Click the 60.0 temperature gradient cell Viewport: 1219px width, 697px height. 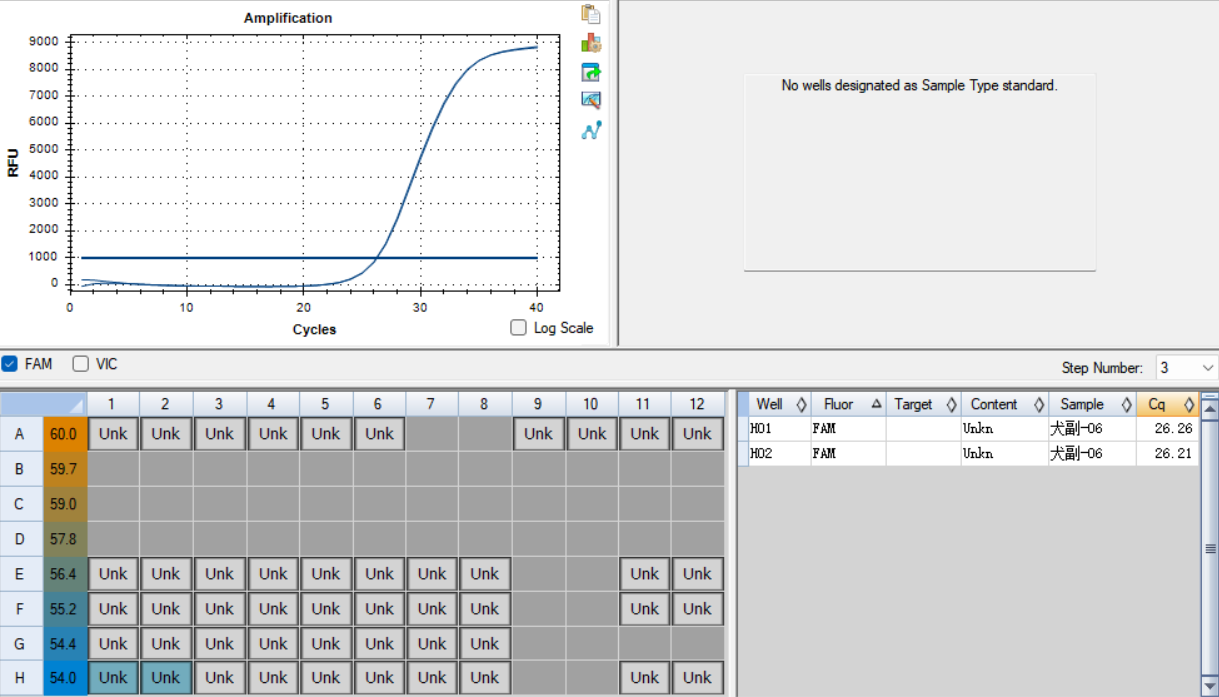pos(64,434)
